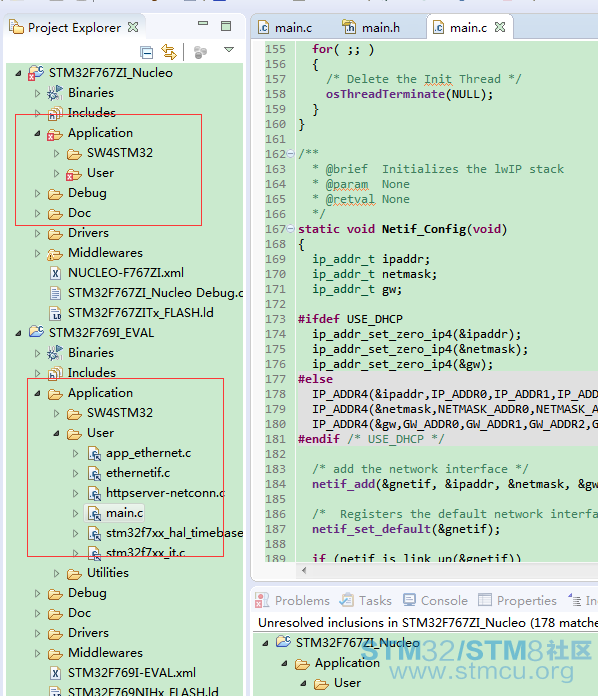Click netif_add call at line 184
The width and height of the screenshot is (598, 696).
pos(344,484)
